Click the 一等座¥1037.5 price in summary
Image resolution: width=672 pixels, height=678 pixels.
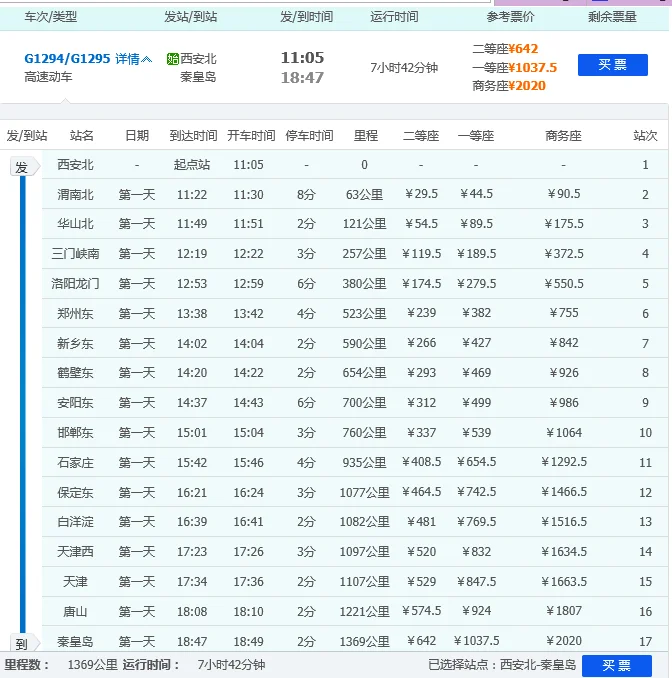[x=515, y=67]
